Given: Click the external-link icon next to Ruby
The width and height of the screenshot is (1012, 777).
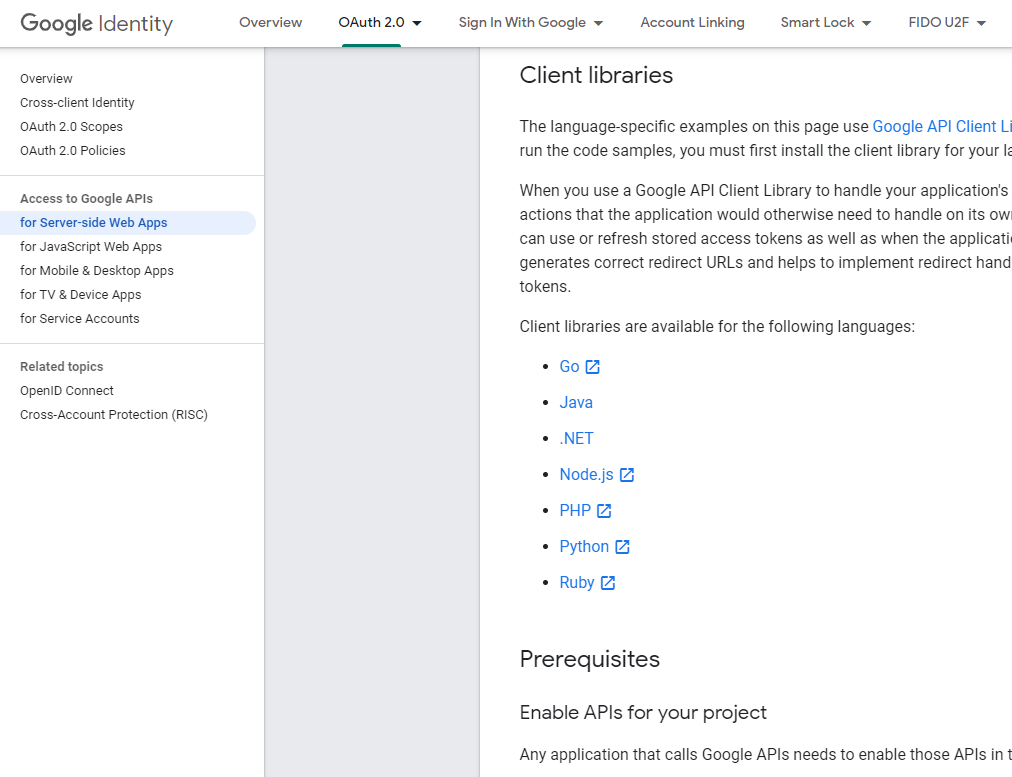Looking at the screenshot, I should pos(608,583).
